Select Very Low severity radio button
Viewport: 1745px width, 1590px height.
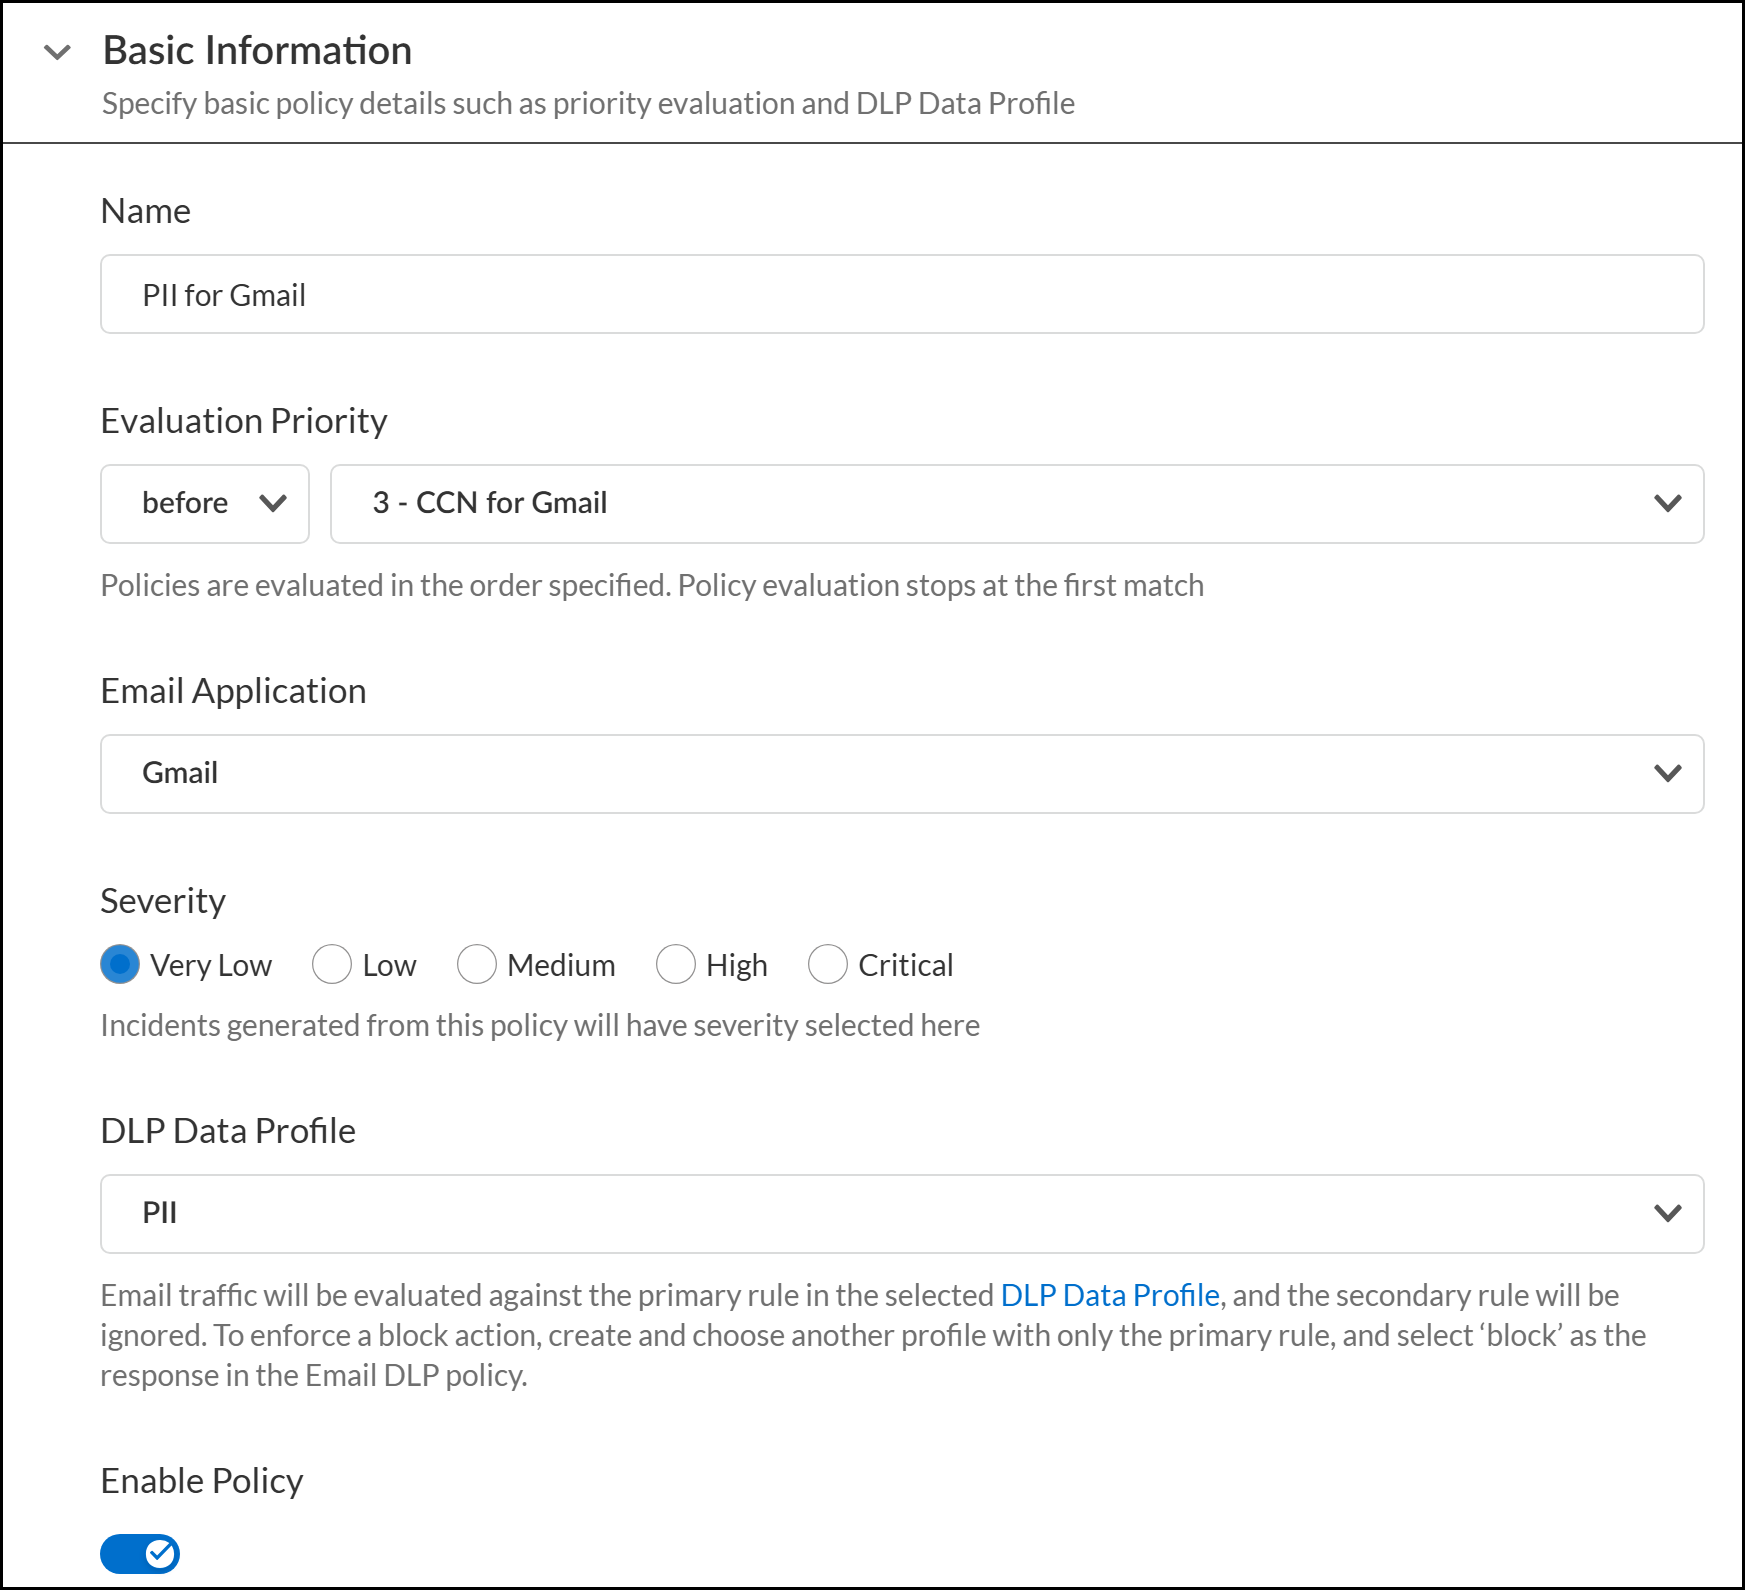(120, 965)
